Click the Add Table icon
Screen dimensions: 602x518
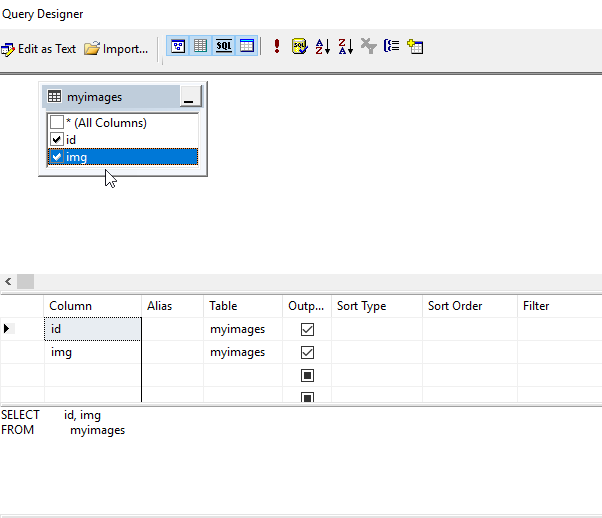tap(415, 46)
